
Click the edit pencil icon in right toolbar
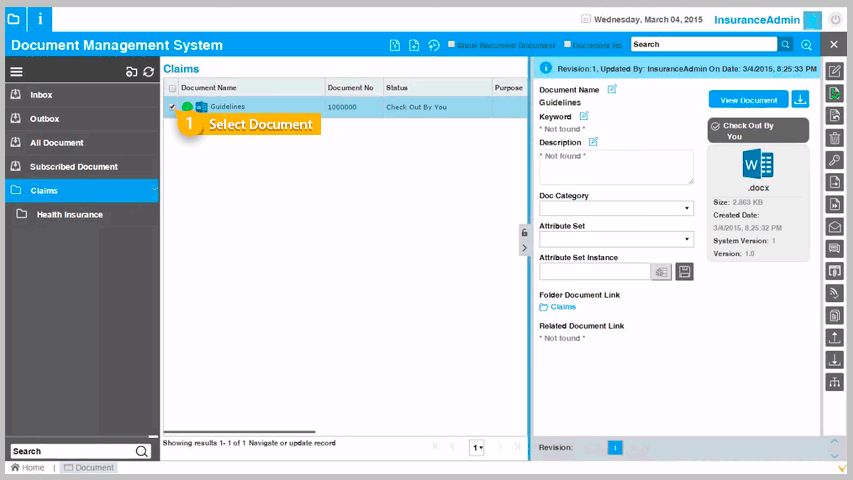tap(835, 71)
